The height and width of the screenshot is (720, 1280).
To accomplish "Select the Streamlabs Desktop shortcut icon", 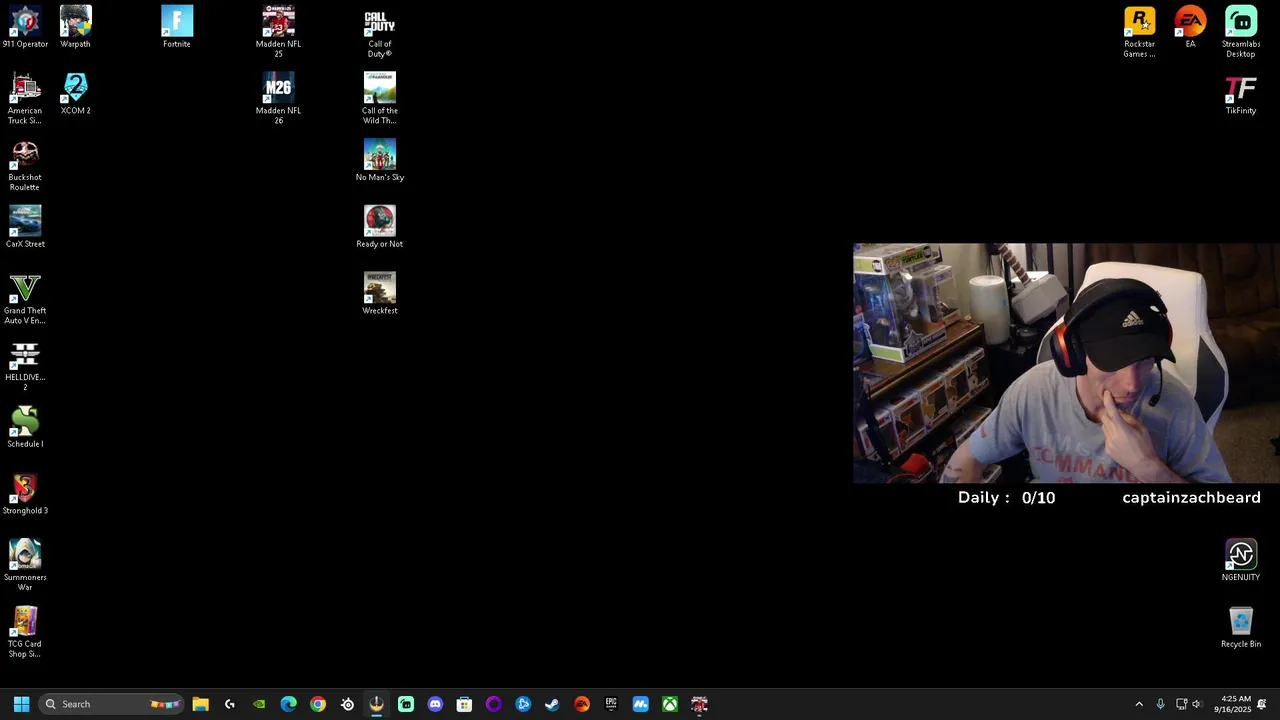I will (1241, 32).
